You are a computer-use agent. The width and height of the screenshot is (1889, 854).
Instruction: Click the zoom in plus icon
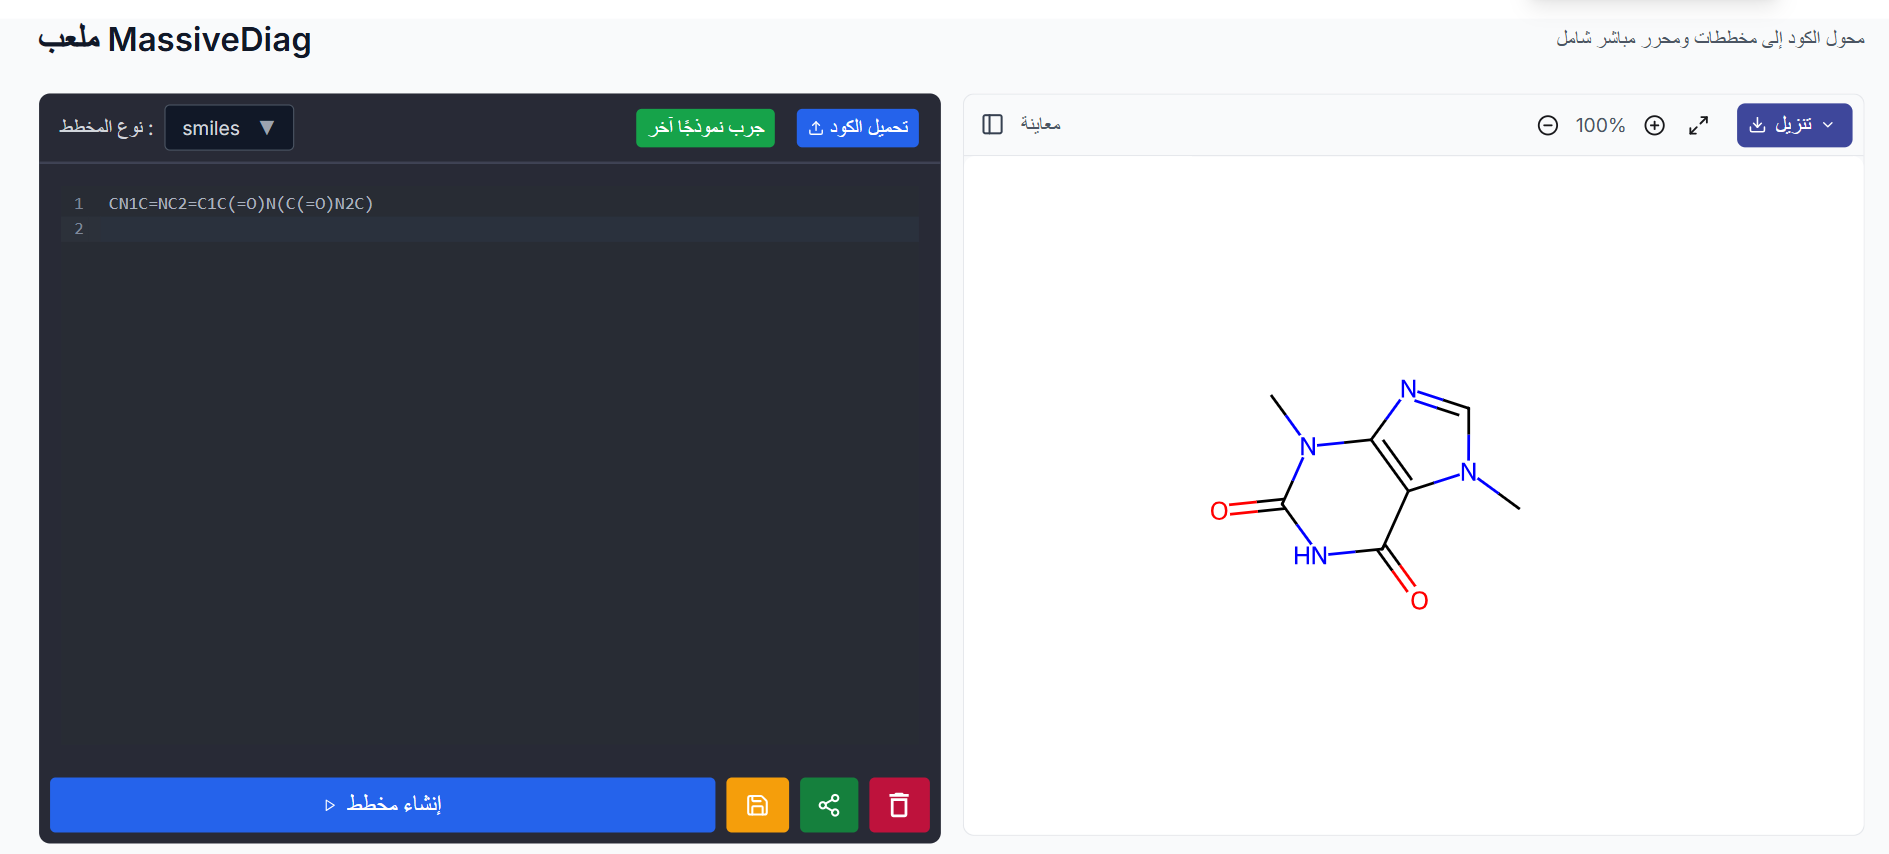(1654, 125)
